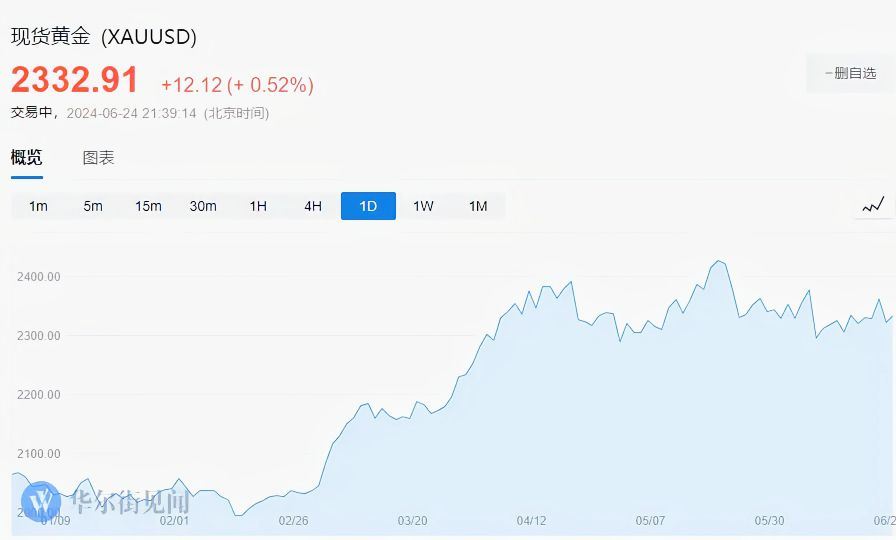Pick the 4H timeframe
The height and width of the screenshot is (540, 896).
coord(313,206)
